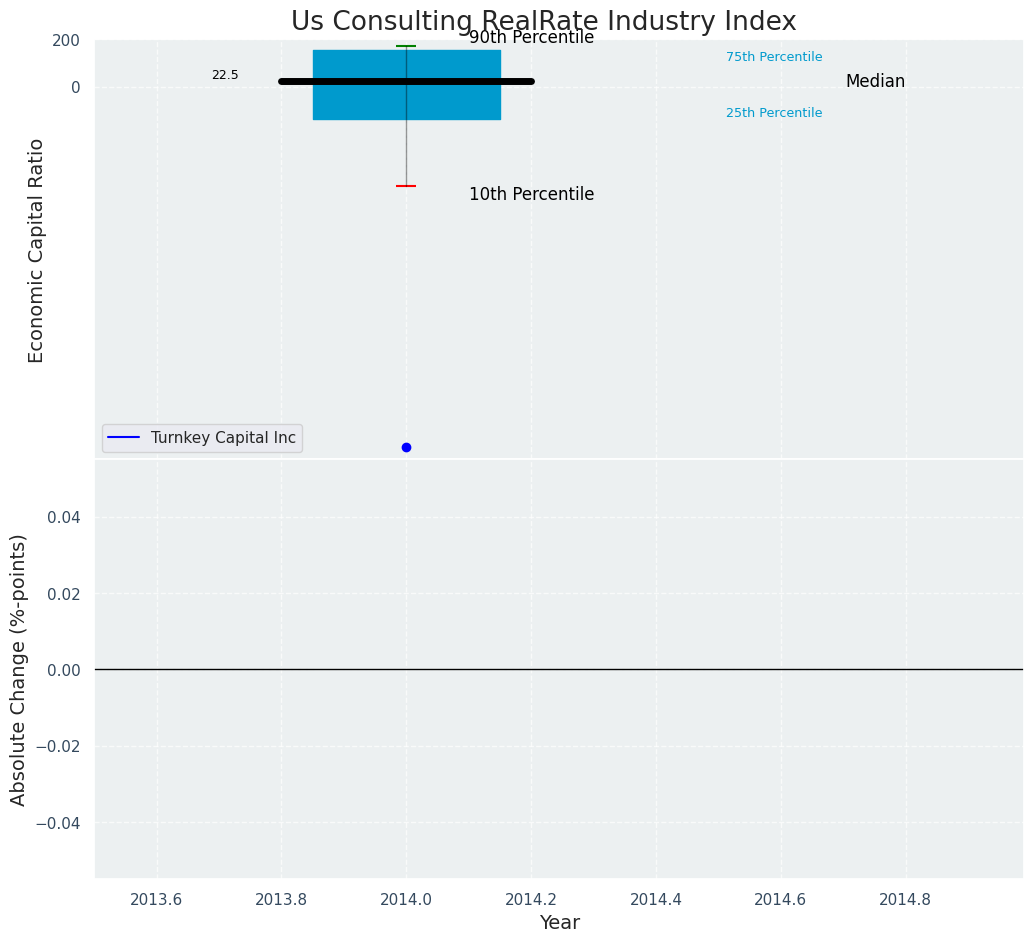1034x942 pixels.
Task: Click the 2014.0 x-axis tick label
Action: click(x=406, y=899)
